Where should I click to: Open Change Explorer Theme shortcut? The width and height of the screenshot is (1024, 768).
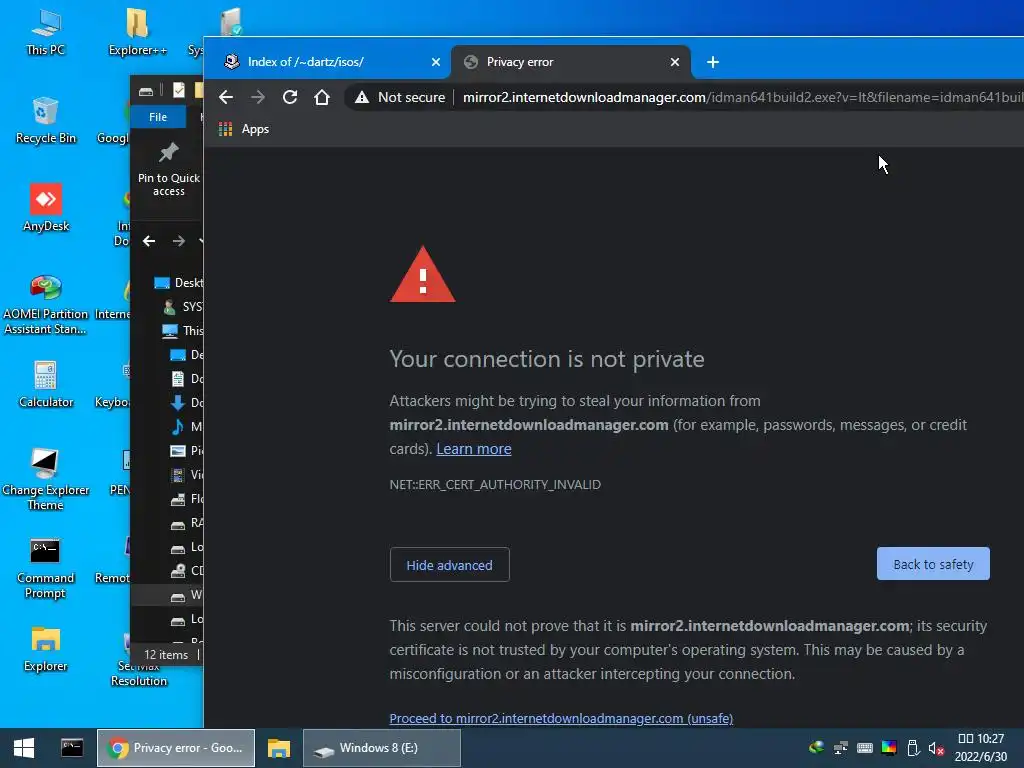coord(46,479)
